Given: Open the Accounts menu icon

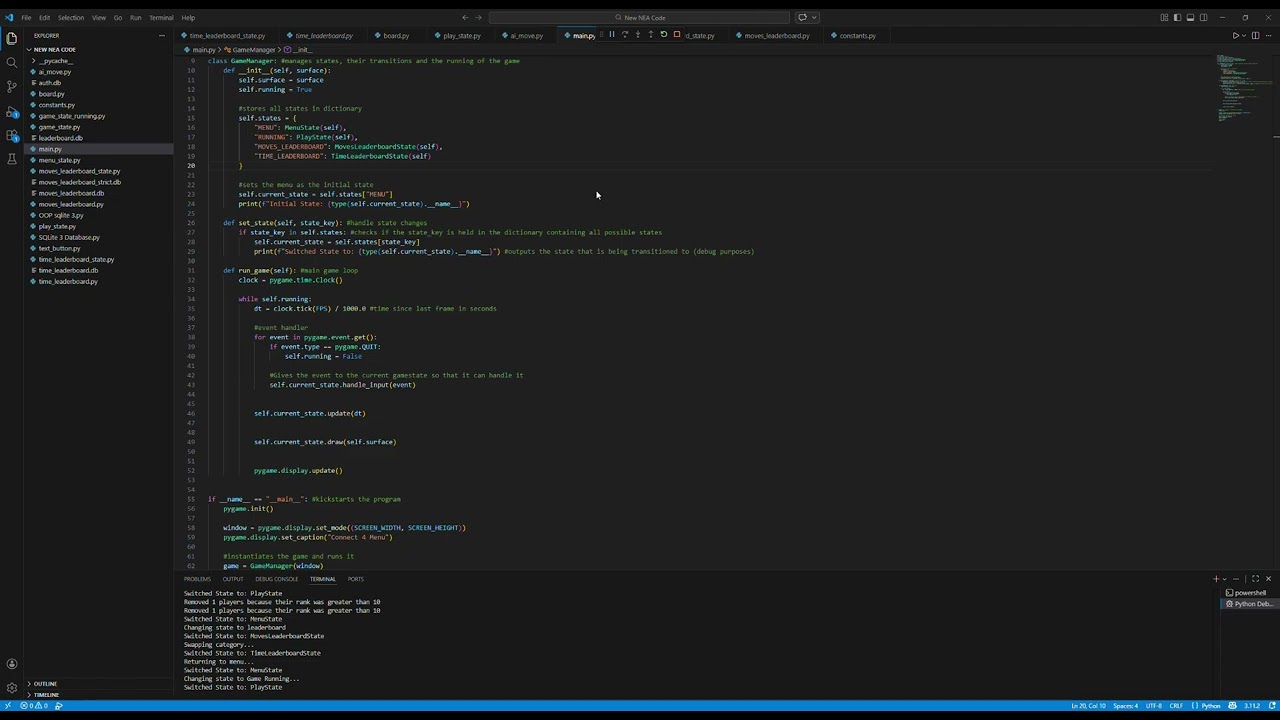Looking at the screenshot, I should pyautogui.click(x=12, y=664).
